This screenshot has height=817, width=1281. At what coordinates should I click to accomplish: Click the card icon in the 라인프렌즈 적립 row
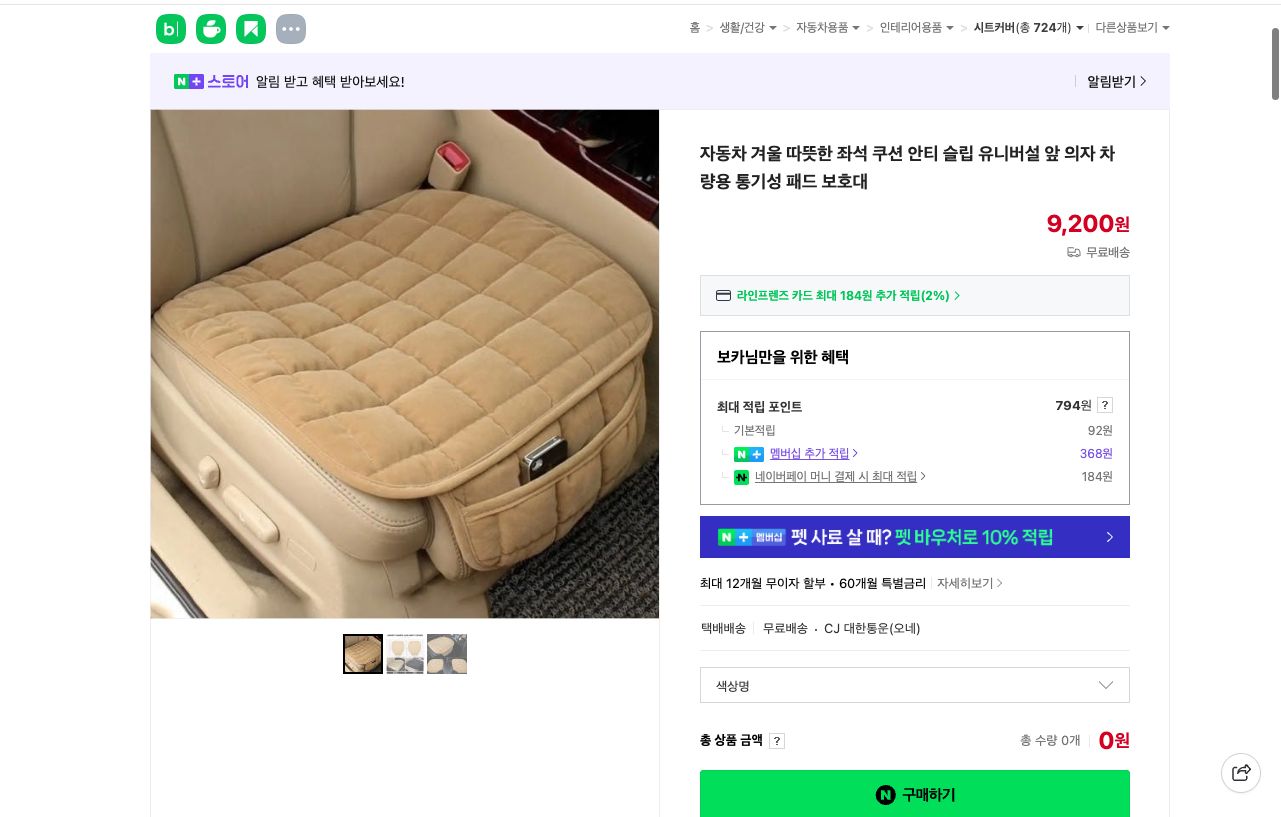723,295
